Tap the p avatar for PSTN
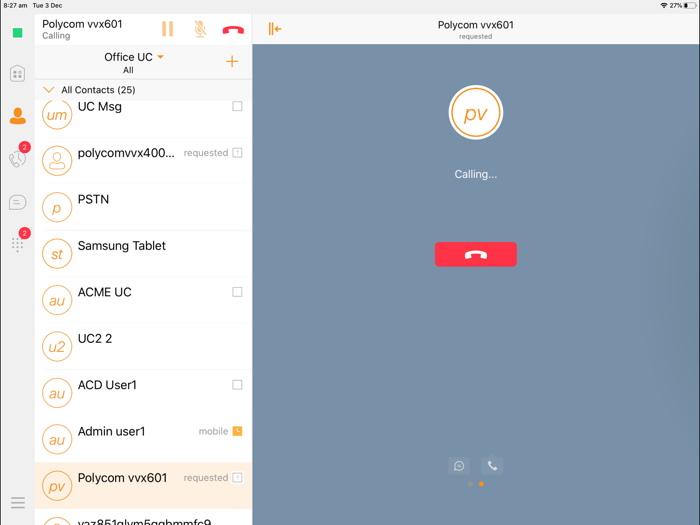The image size is (700, 525). coord(57,207)
